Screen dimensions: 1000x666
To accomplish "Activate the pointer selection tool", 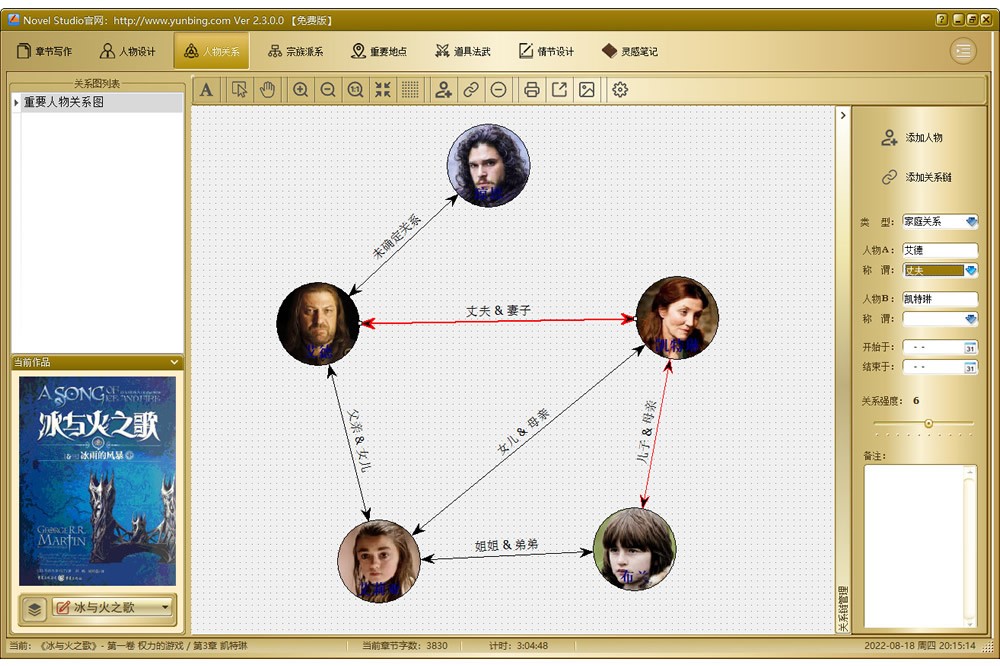I will click(239, 90).
